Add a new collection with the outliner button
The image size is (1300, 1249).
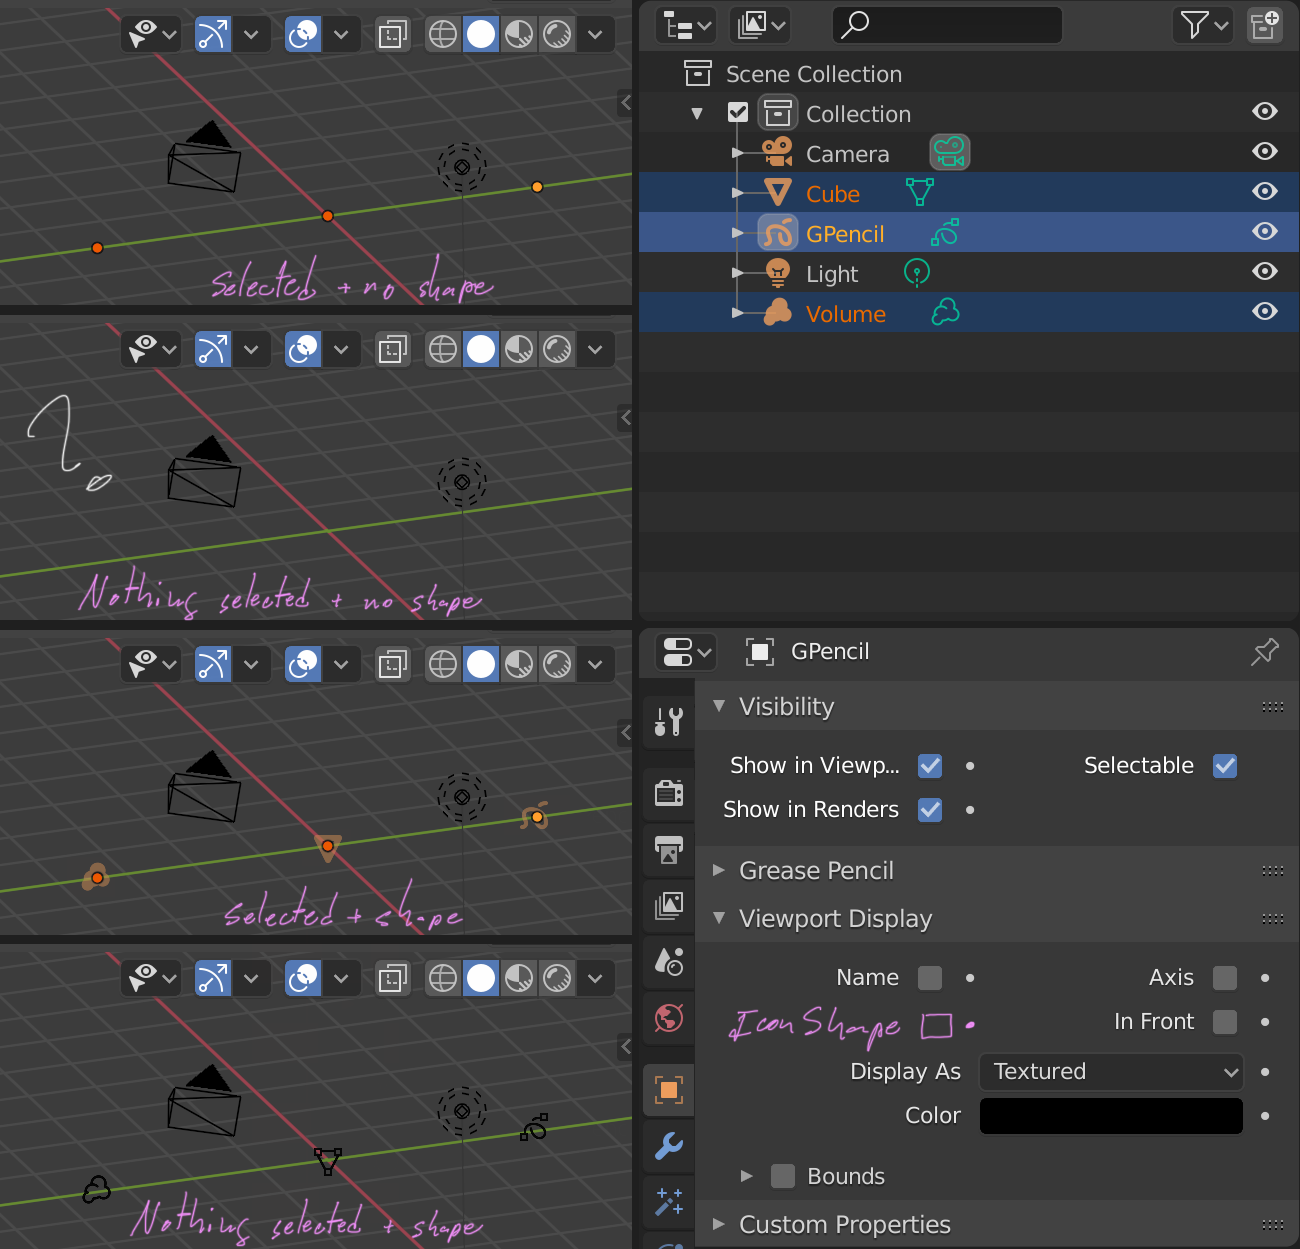coord(1265,24)
